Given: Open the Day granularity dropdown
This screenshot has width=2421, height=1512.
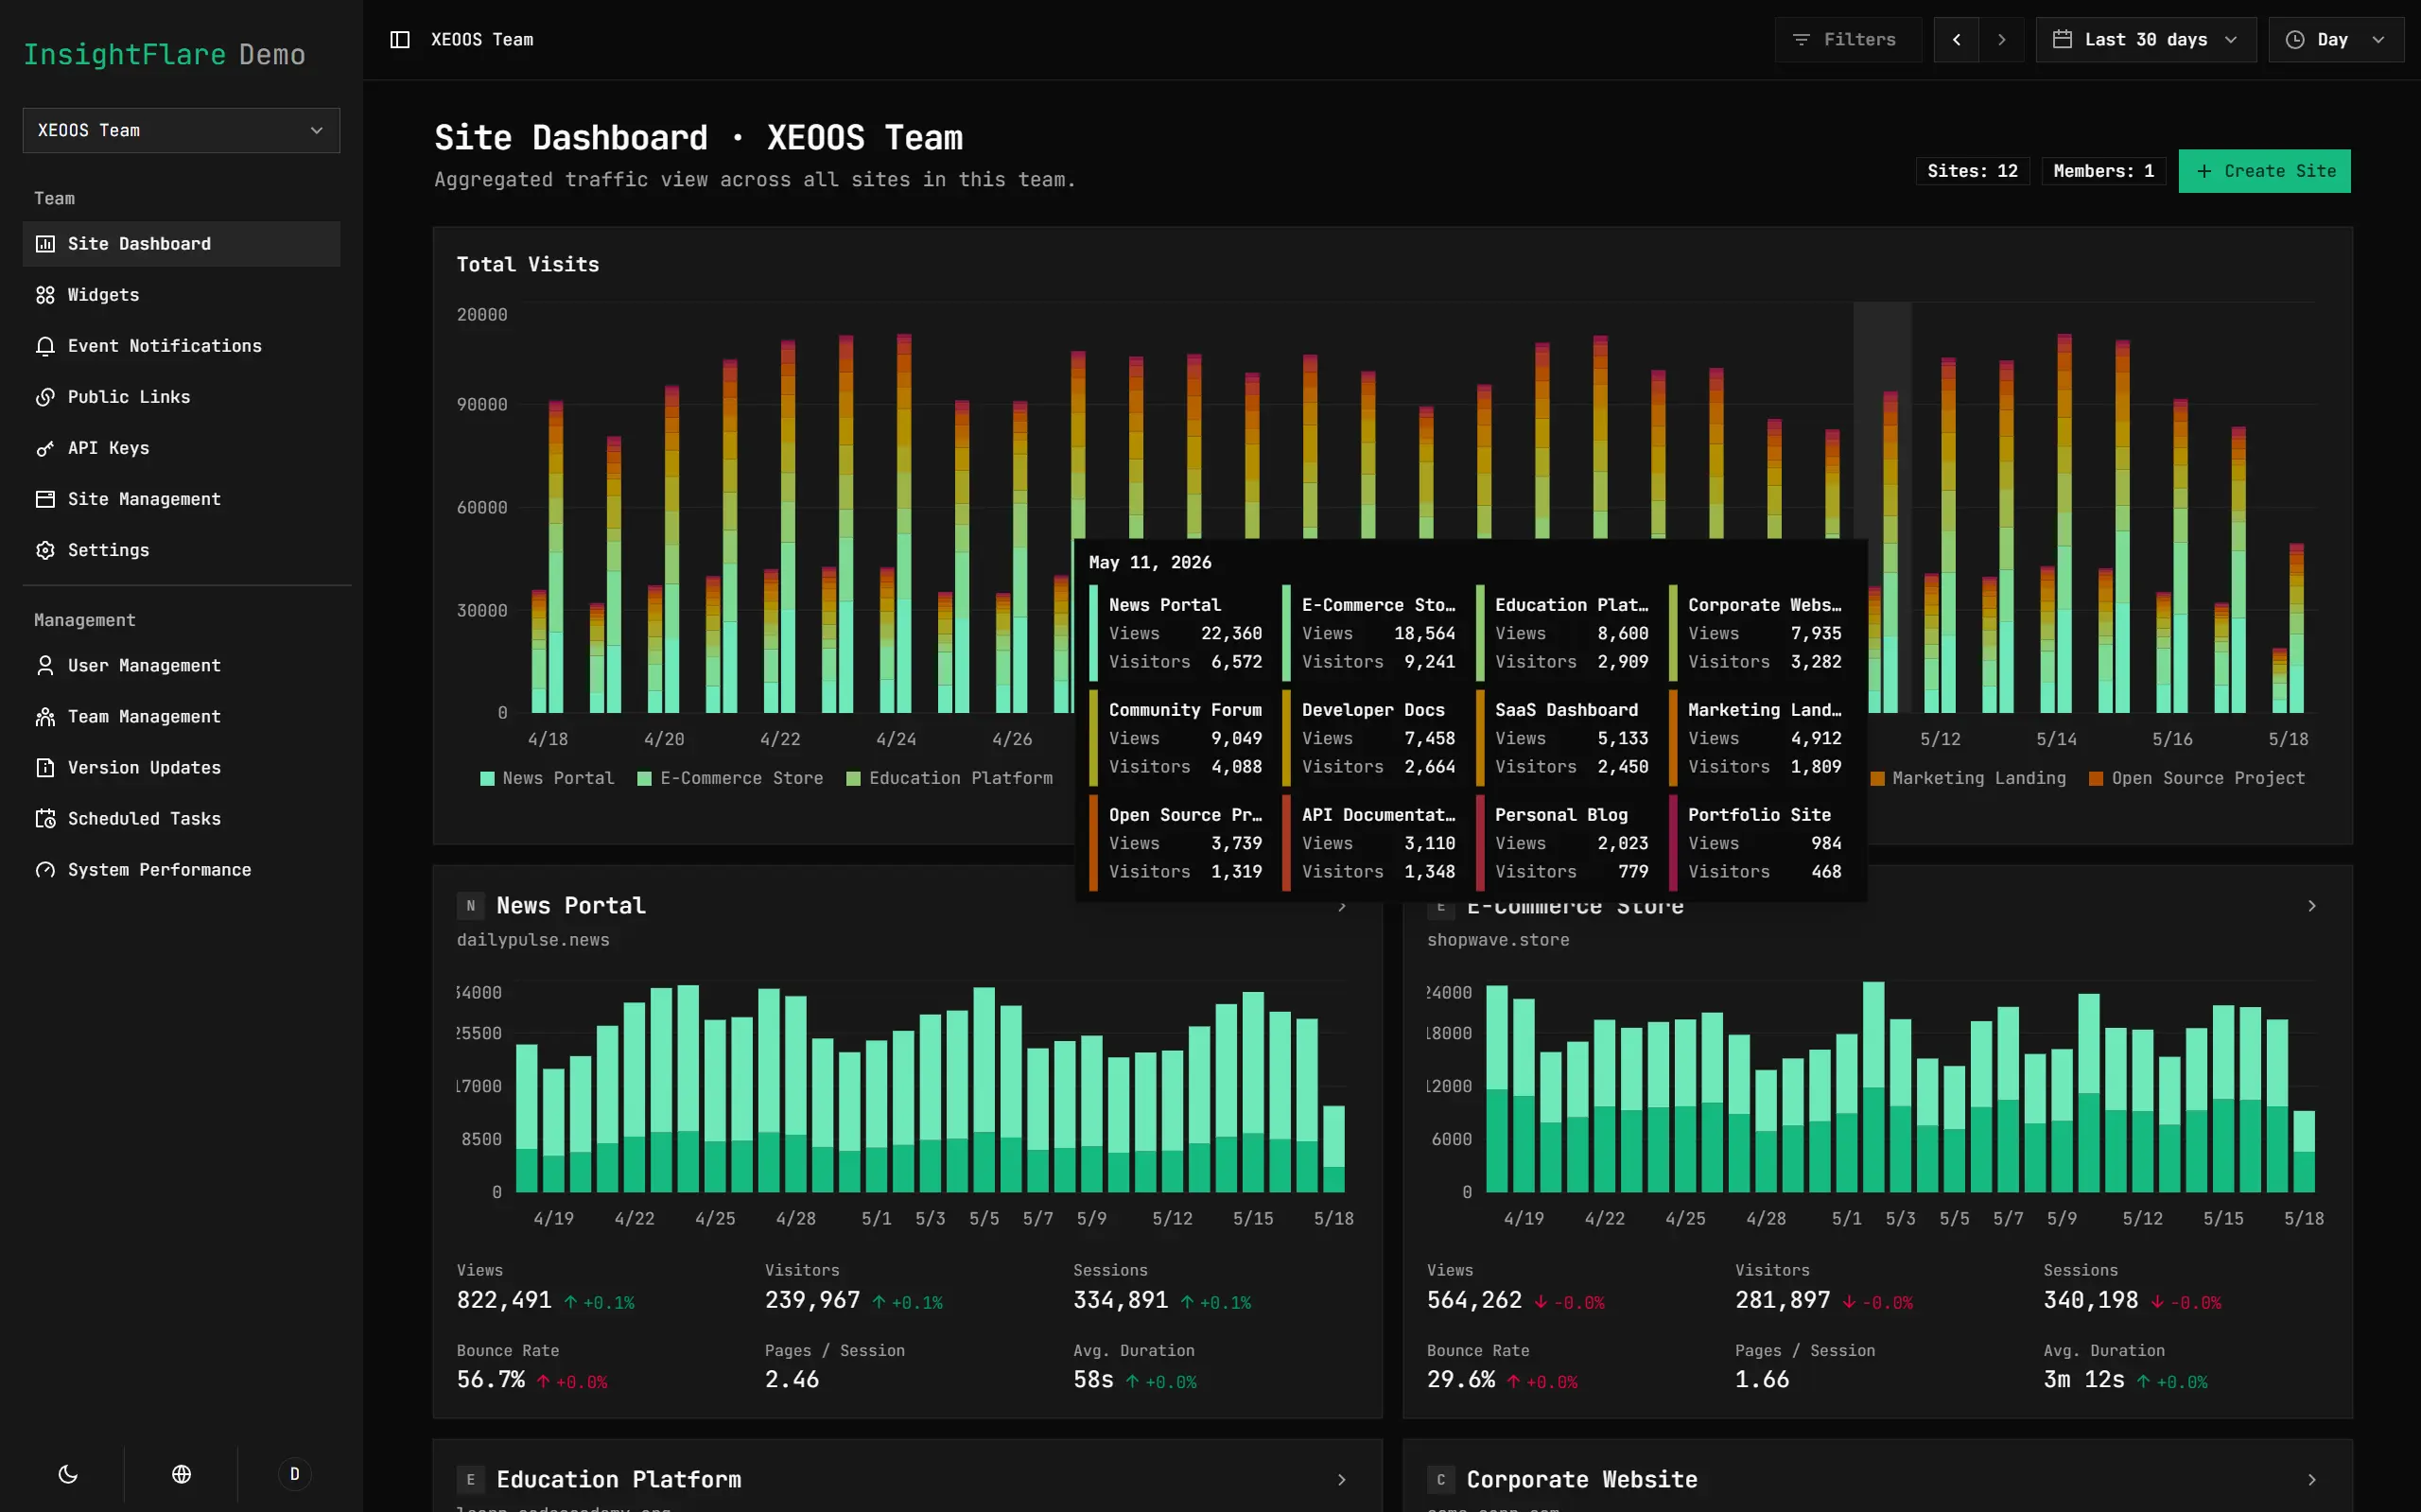Looking at the screenshot, I should pyautogui.click(x=2336, y=39).
